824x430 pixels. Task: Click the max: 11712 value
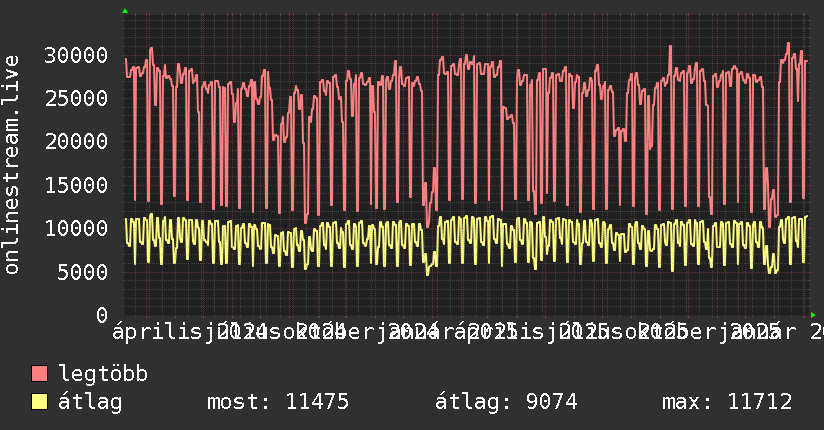click(x=727, y=402)
